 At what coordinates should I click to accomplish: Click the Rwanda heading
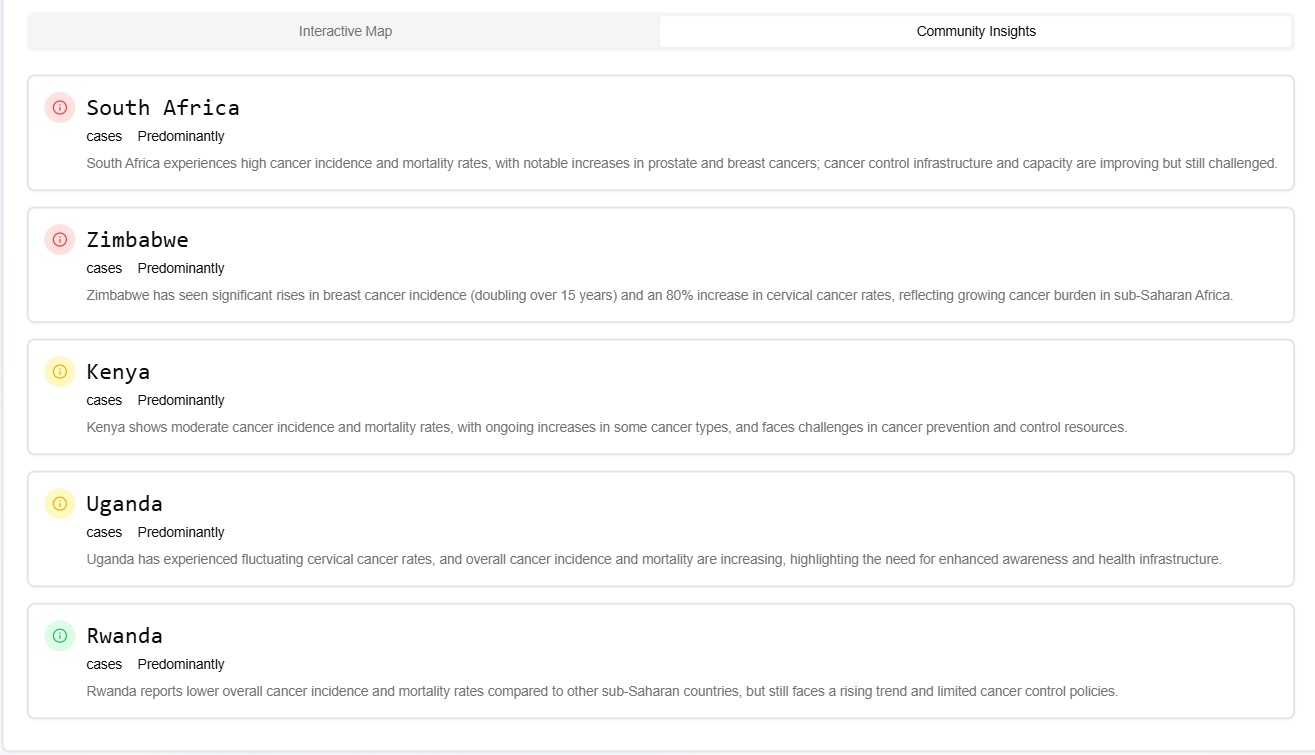124,635
